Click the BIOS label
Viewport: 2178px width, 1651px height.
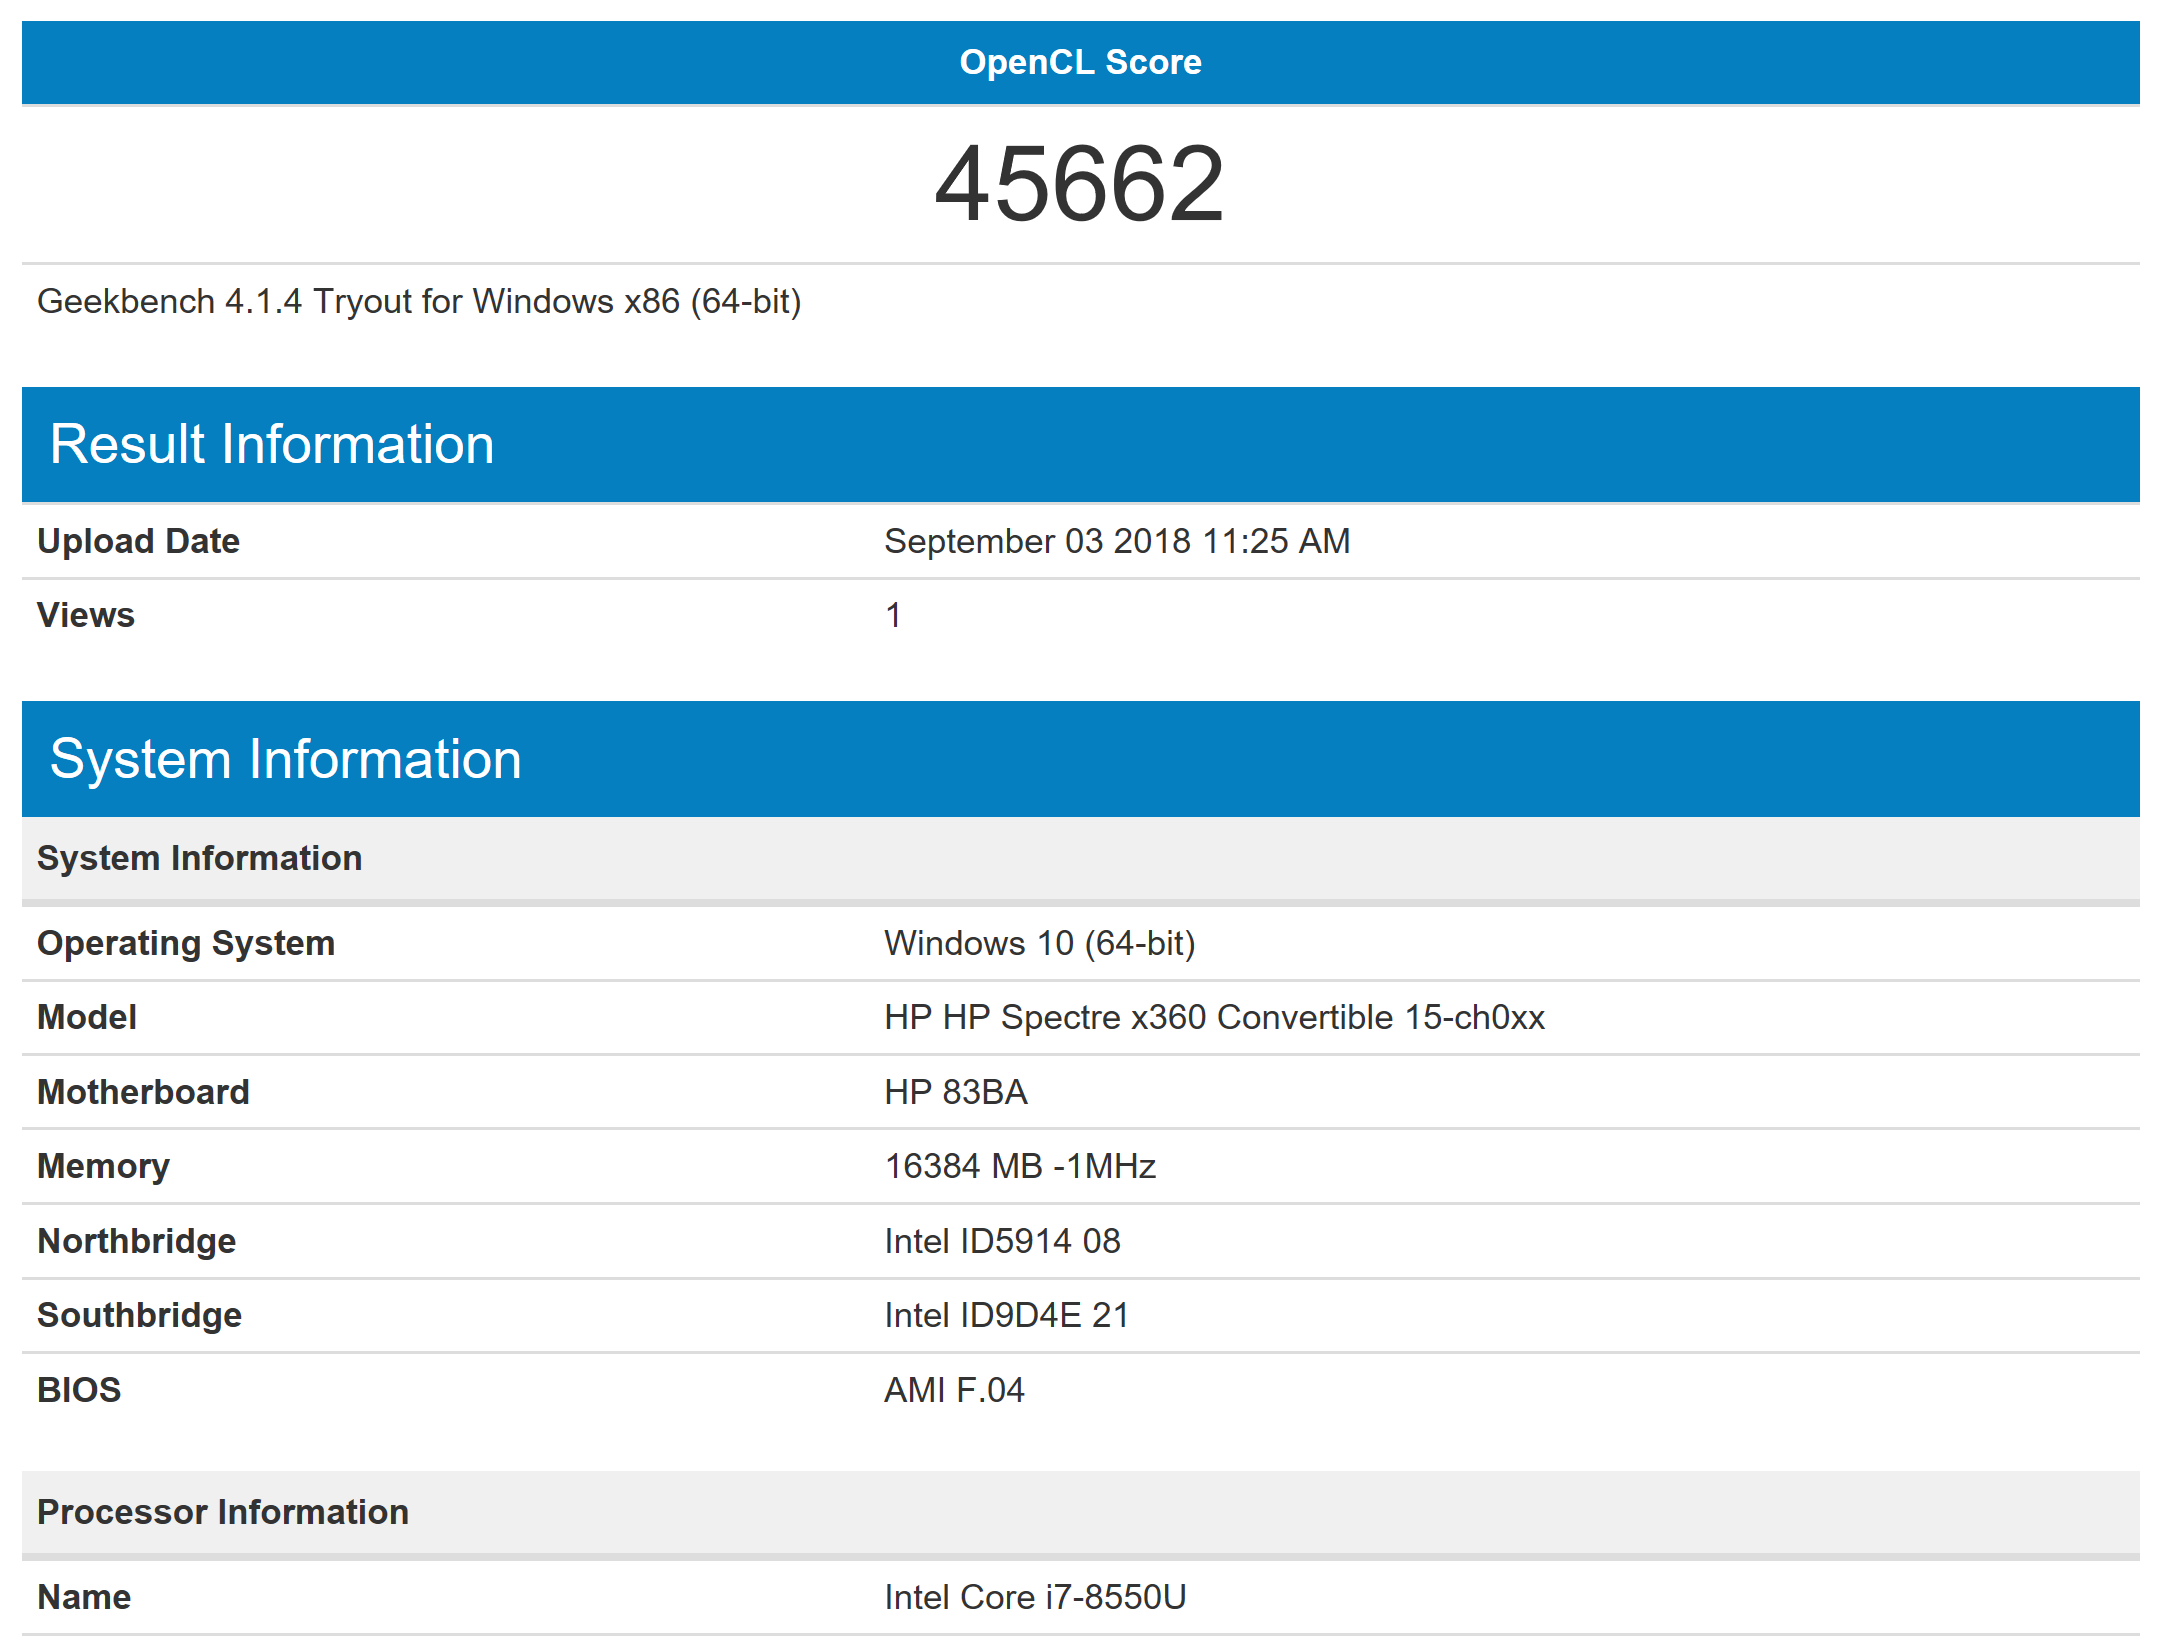pyautogui.click(x=79, y=1390)
